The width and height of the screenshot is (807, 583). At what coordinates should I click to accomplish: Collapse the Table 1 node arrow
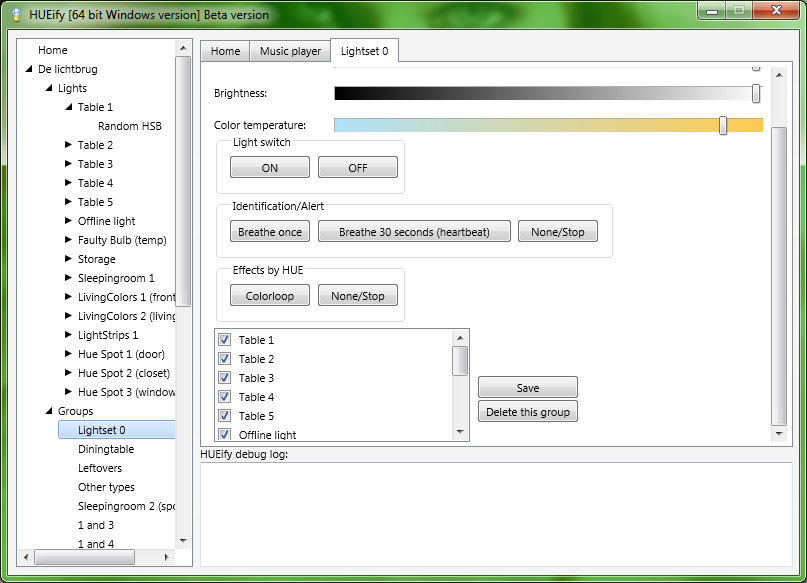click(x=68, y=107)
